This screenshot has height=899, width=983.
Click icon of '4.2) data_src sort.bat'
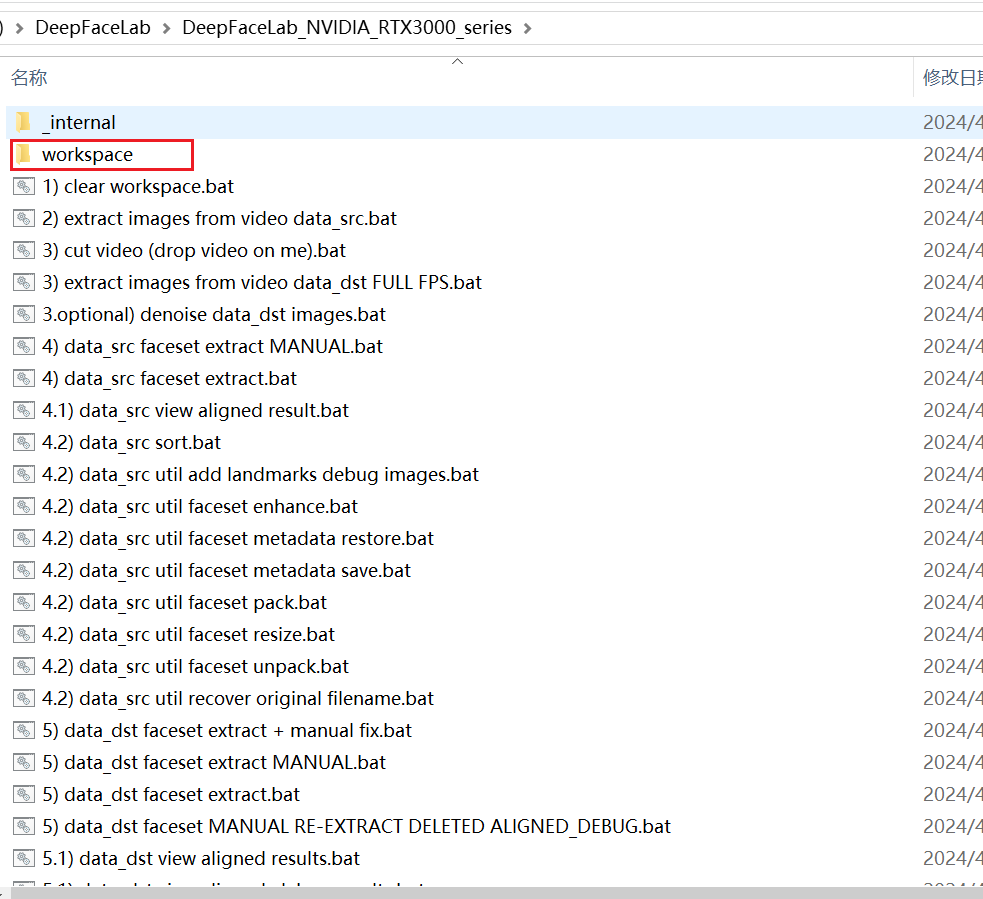24,442
